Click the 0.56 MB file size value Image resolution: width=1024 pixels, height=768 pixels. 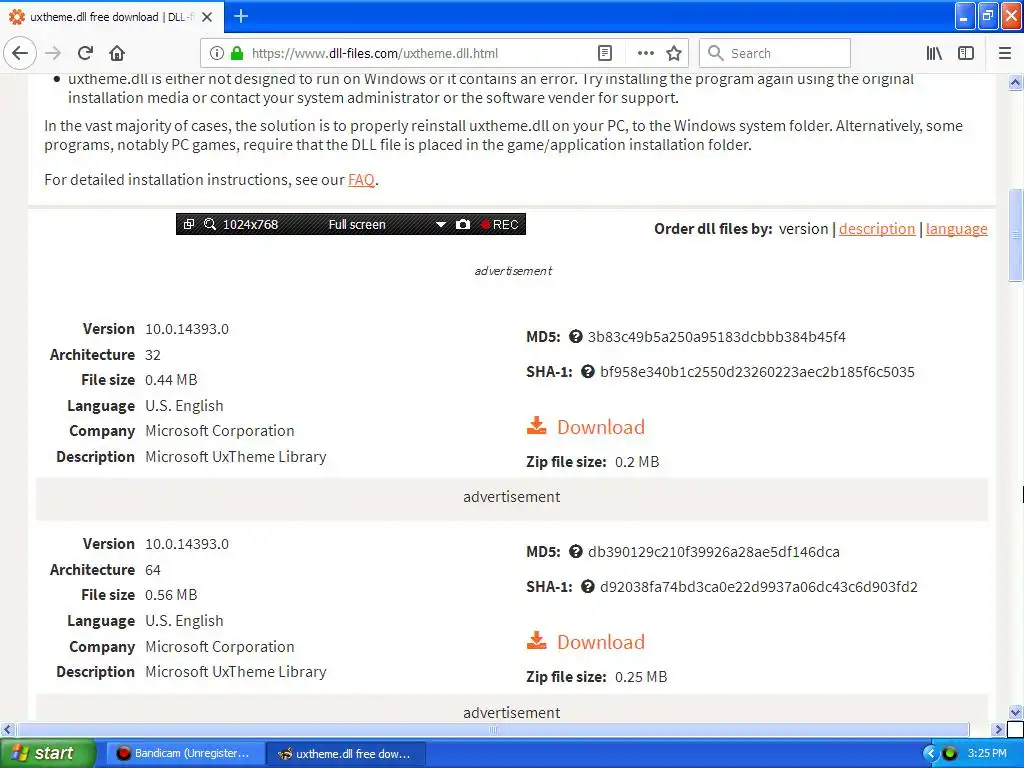point(171,595)
